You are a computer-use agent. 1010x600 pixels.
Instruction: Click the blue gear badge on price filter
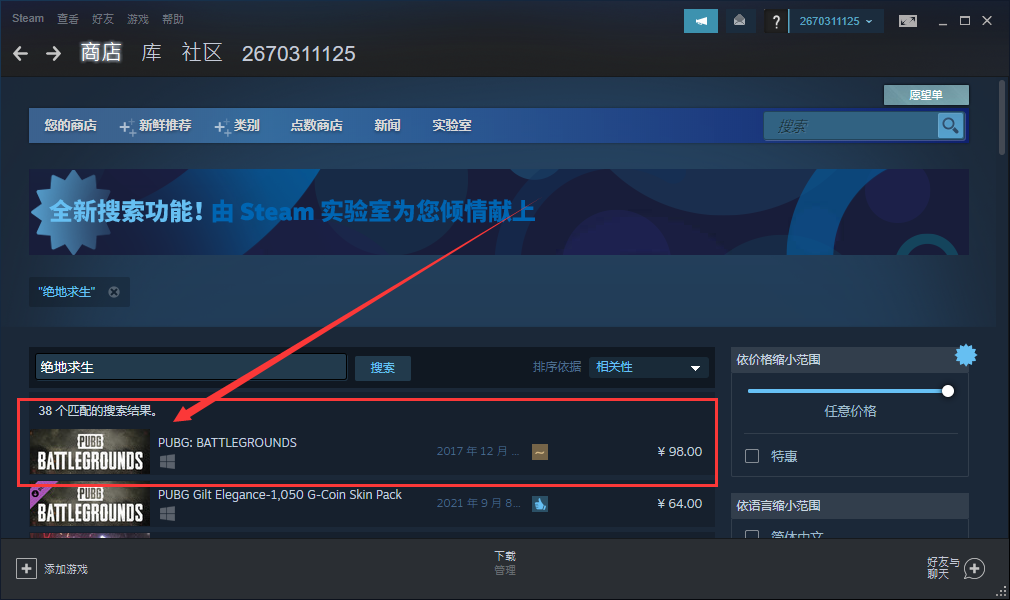click(x=966, y=355)
